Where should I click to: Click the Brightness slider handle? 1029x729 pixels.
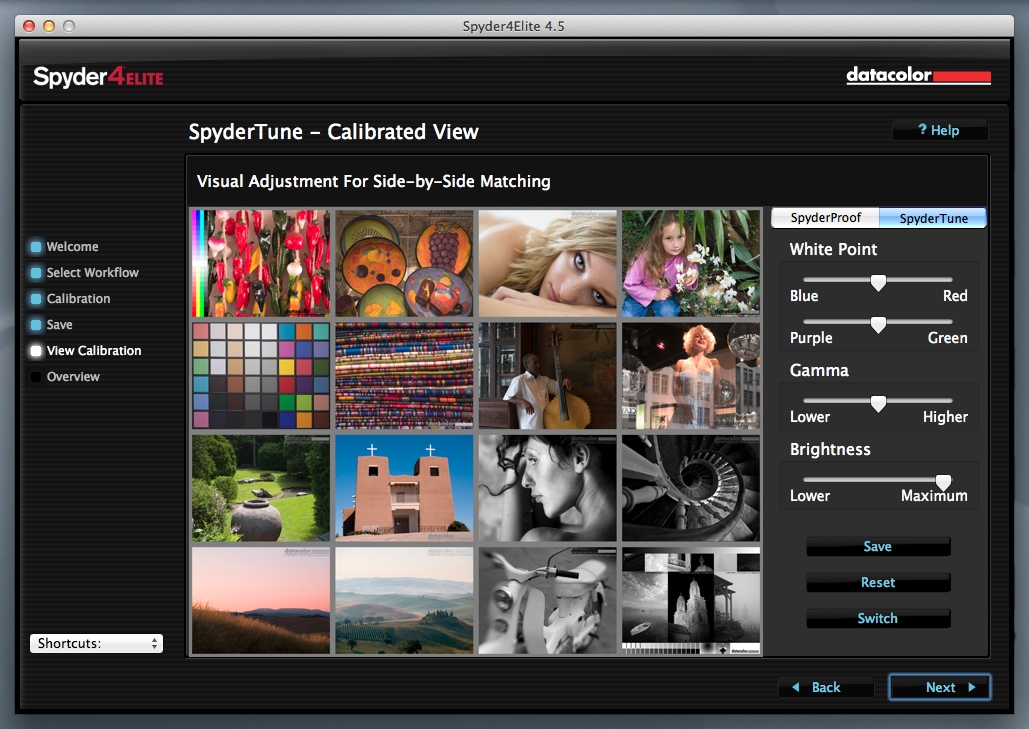(943, 482)
